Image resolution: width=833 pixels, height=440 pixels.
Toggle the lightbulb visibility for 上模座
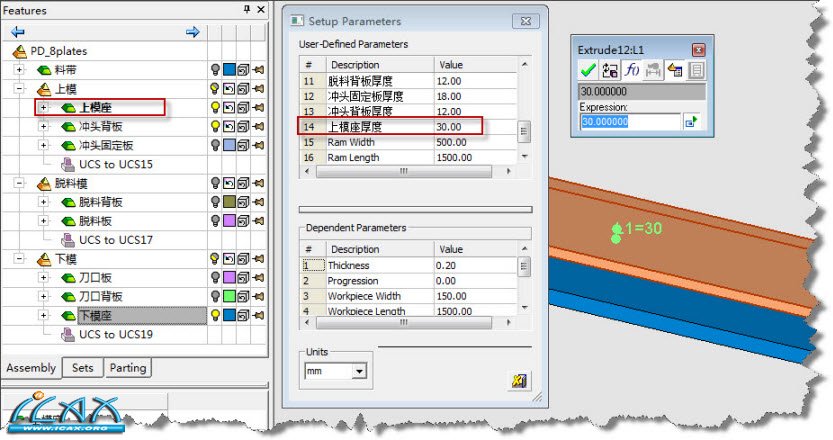pos(215,107)
